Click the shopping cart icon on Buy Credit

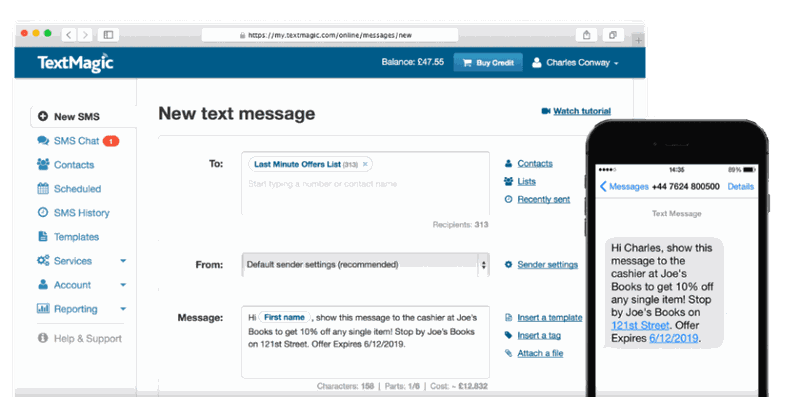tap(467, 63)
